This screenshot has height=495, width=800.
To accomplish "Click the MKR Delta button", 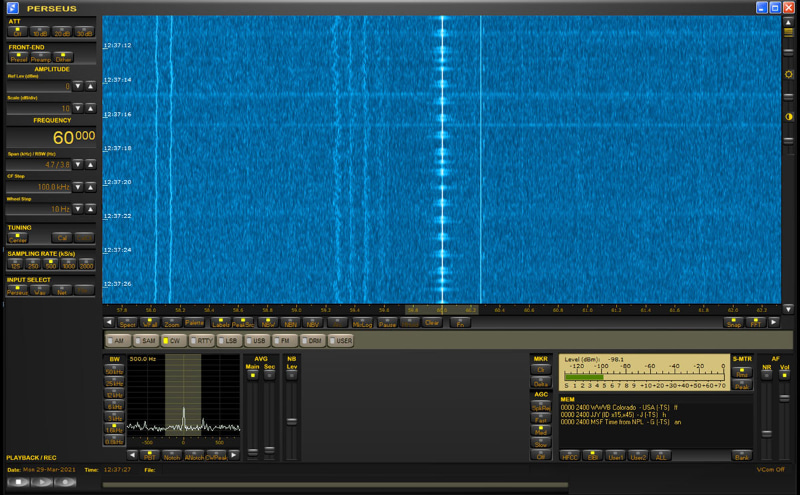I will (541, 382).
